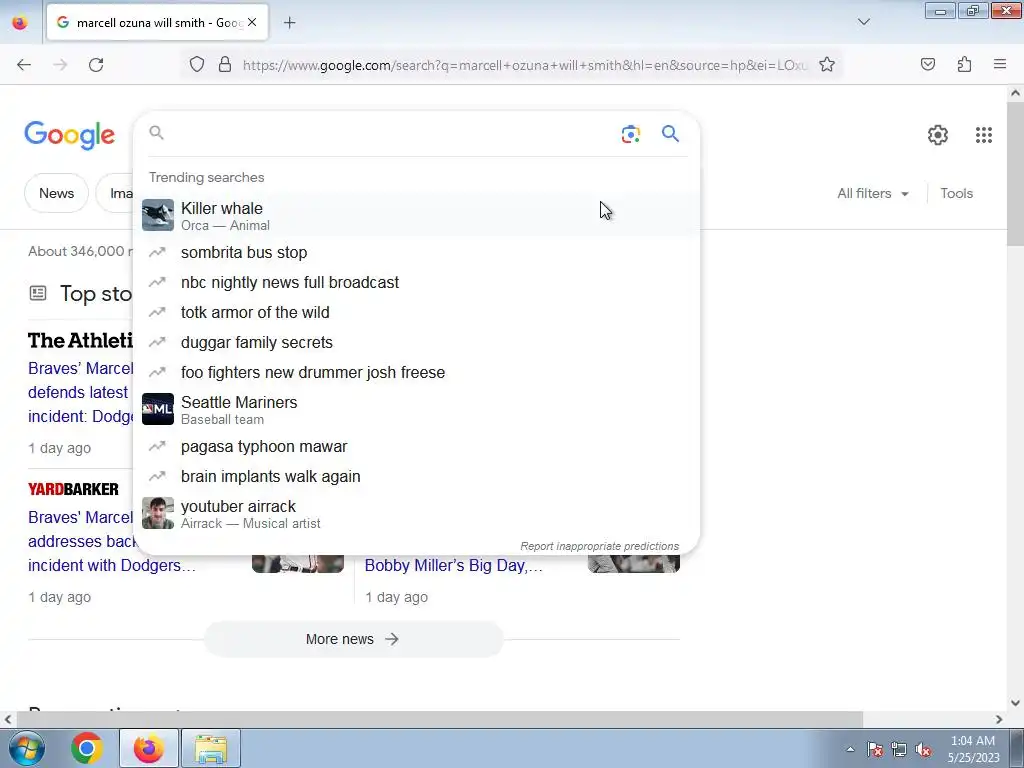List all tabs dropdown arrow
Viewport: 1024px width, 768px height.
863,22
